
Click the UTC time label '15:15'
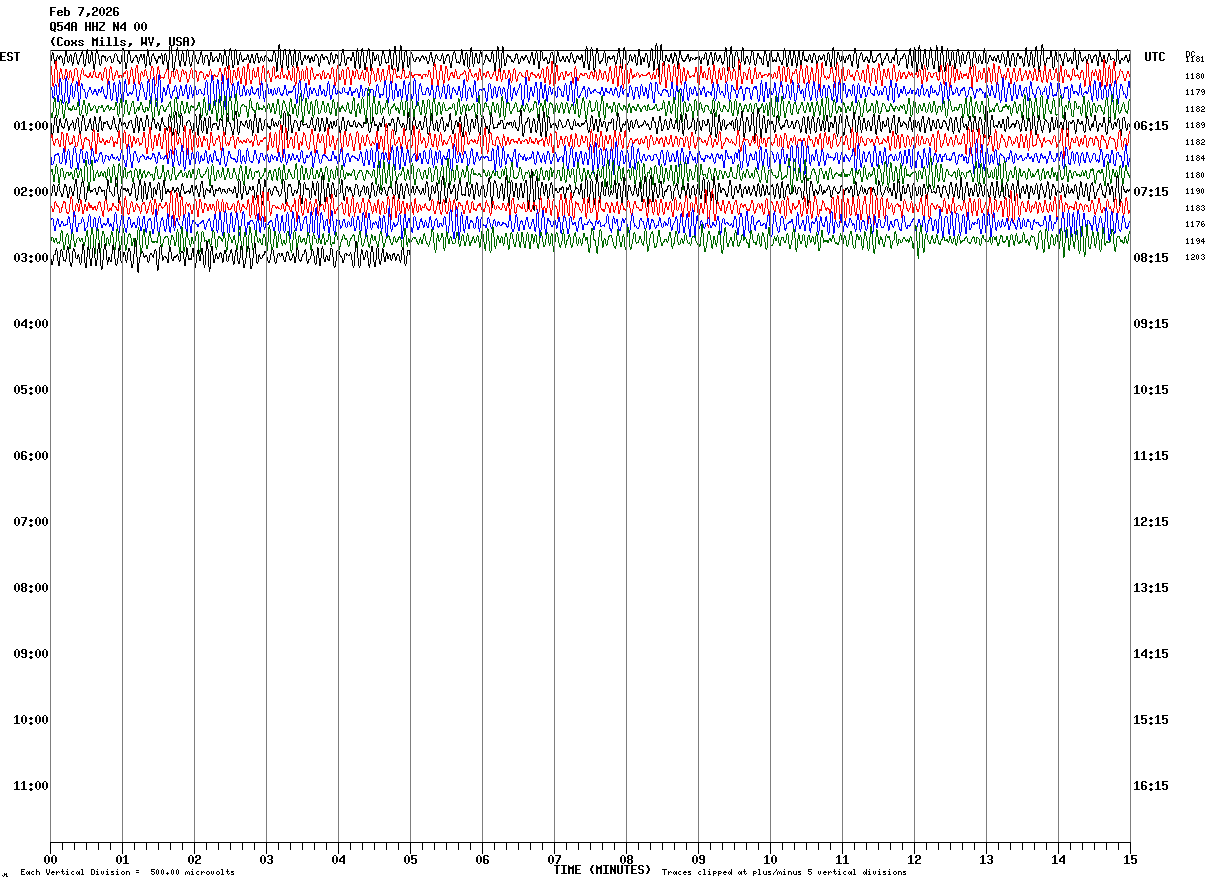pos(1151,720)
